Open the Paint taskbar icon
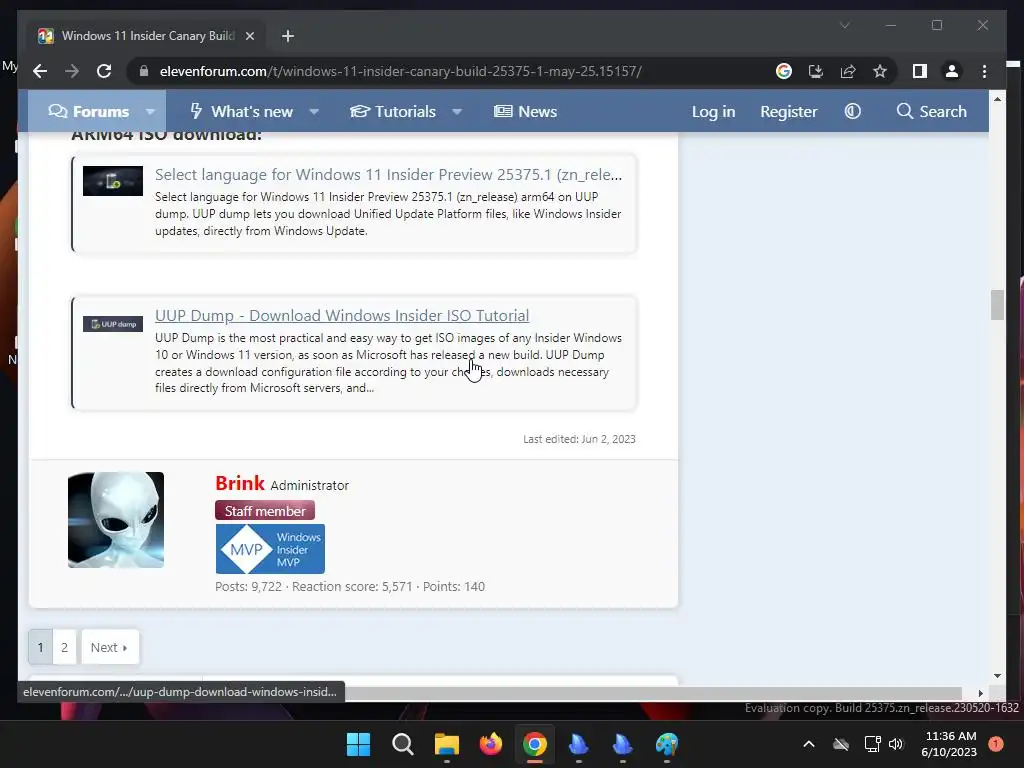 667,744
